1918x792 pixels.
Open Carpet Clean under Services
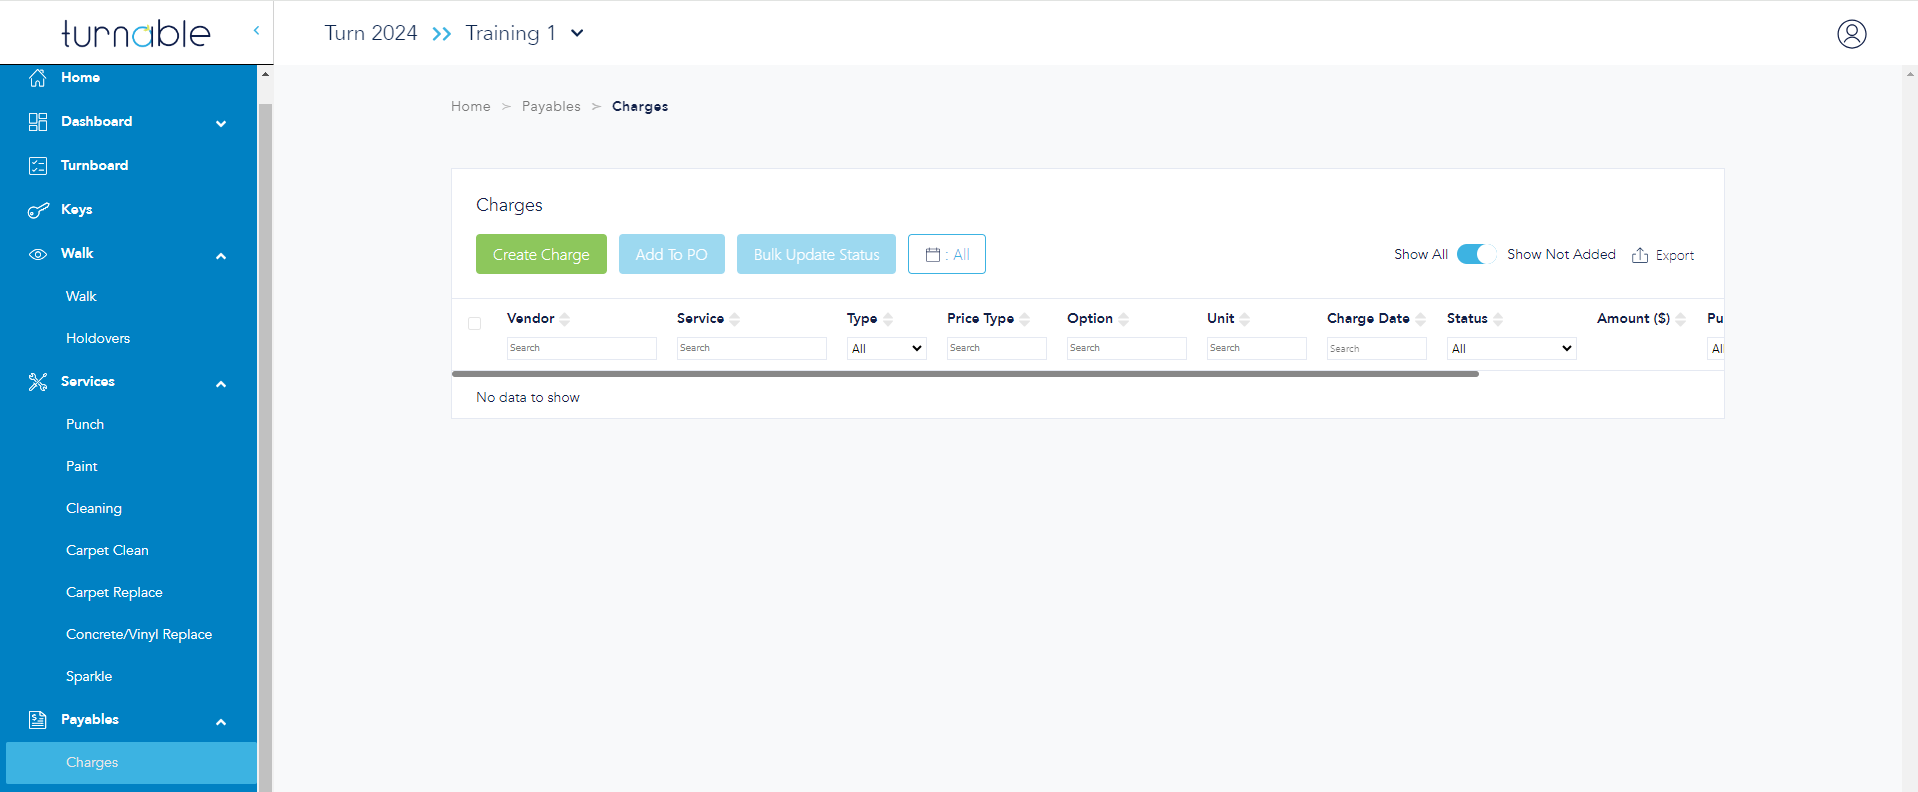click(107, 550)
